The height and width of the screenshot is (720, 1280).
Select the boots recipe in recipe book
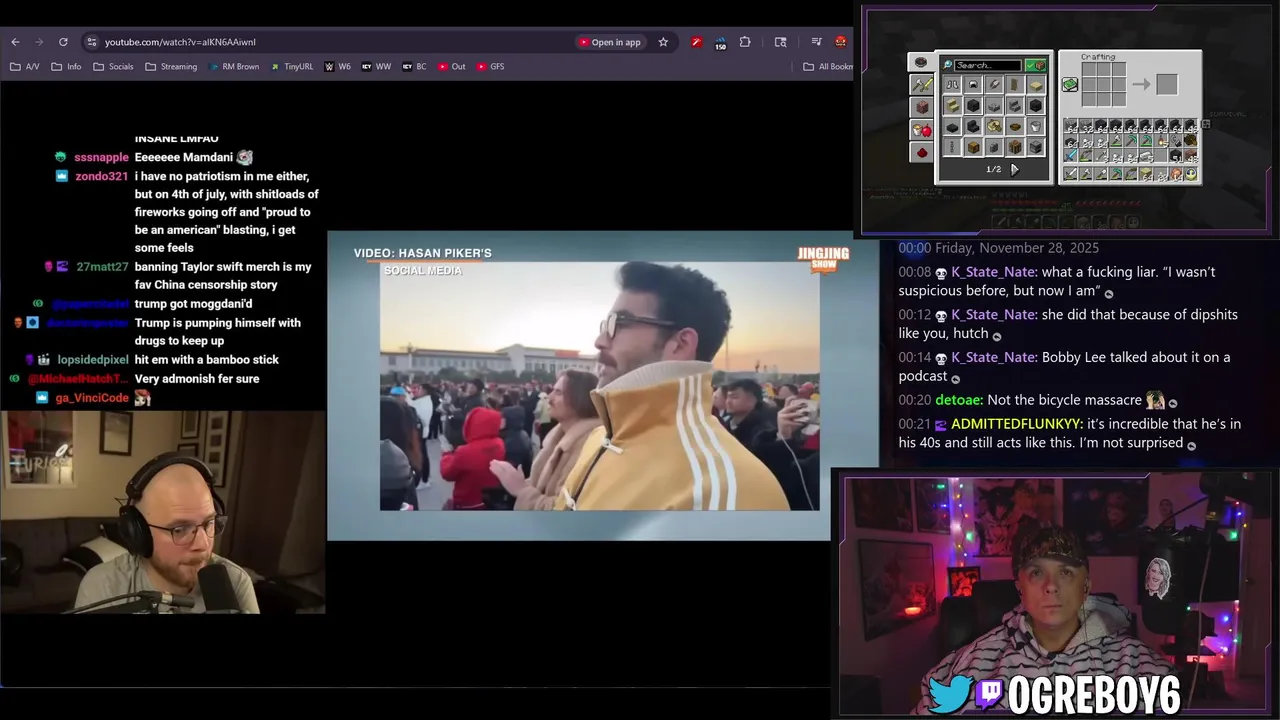coord(952,85)
